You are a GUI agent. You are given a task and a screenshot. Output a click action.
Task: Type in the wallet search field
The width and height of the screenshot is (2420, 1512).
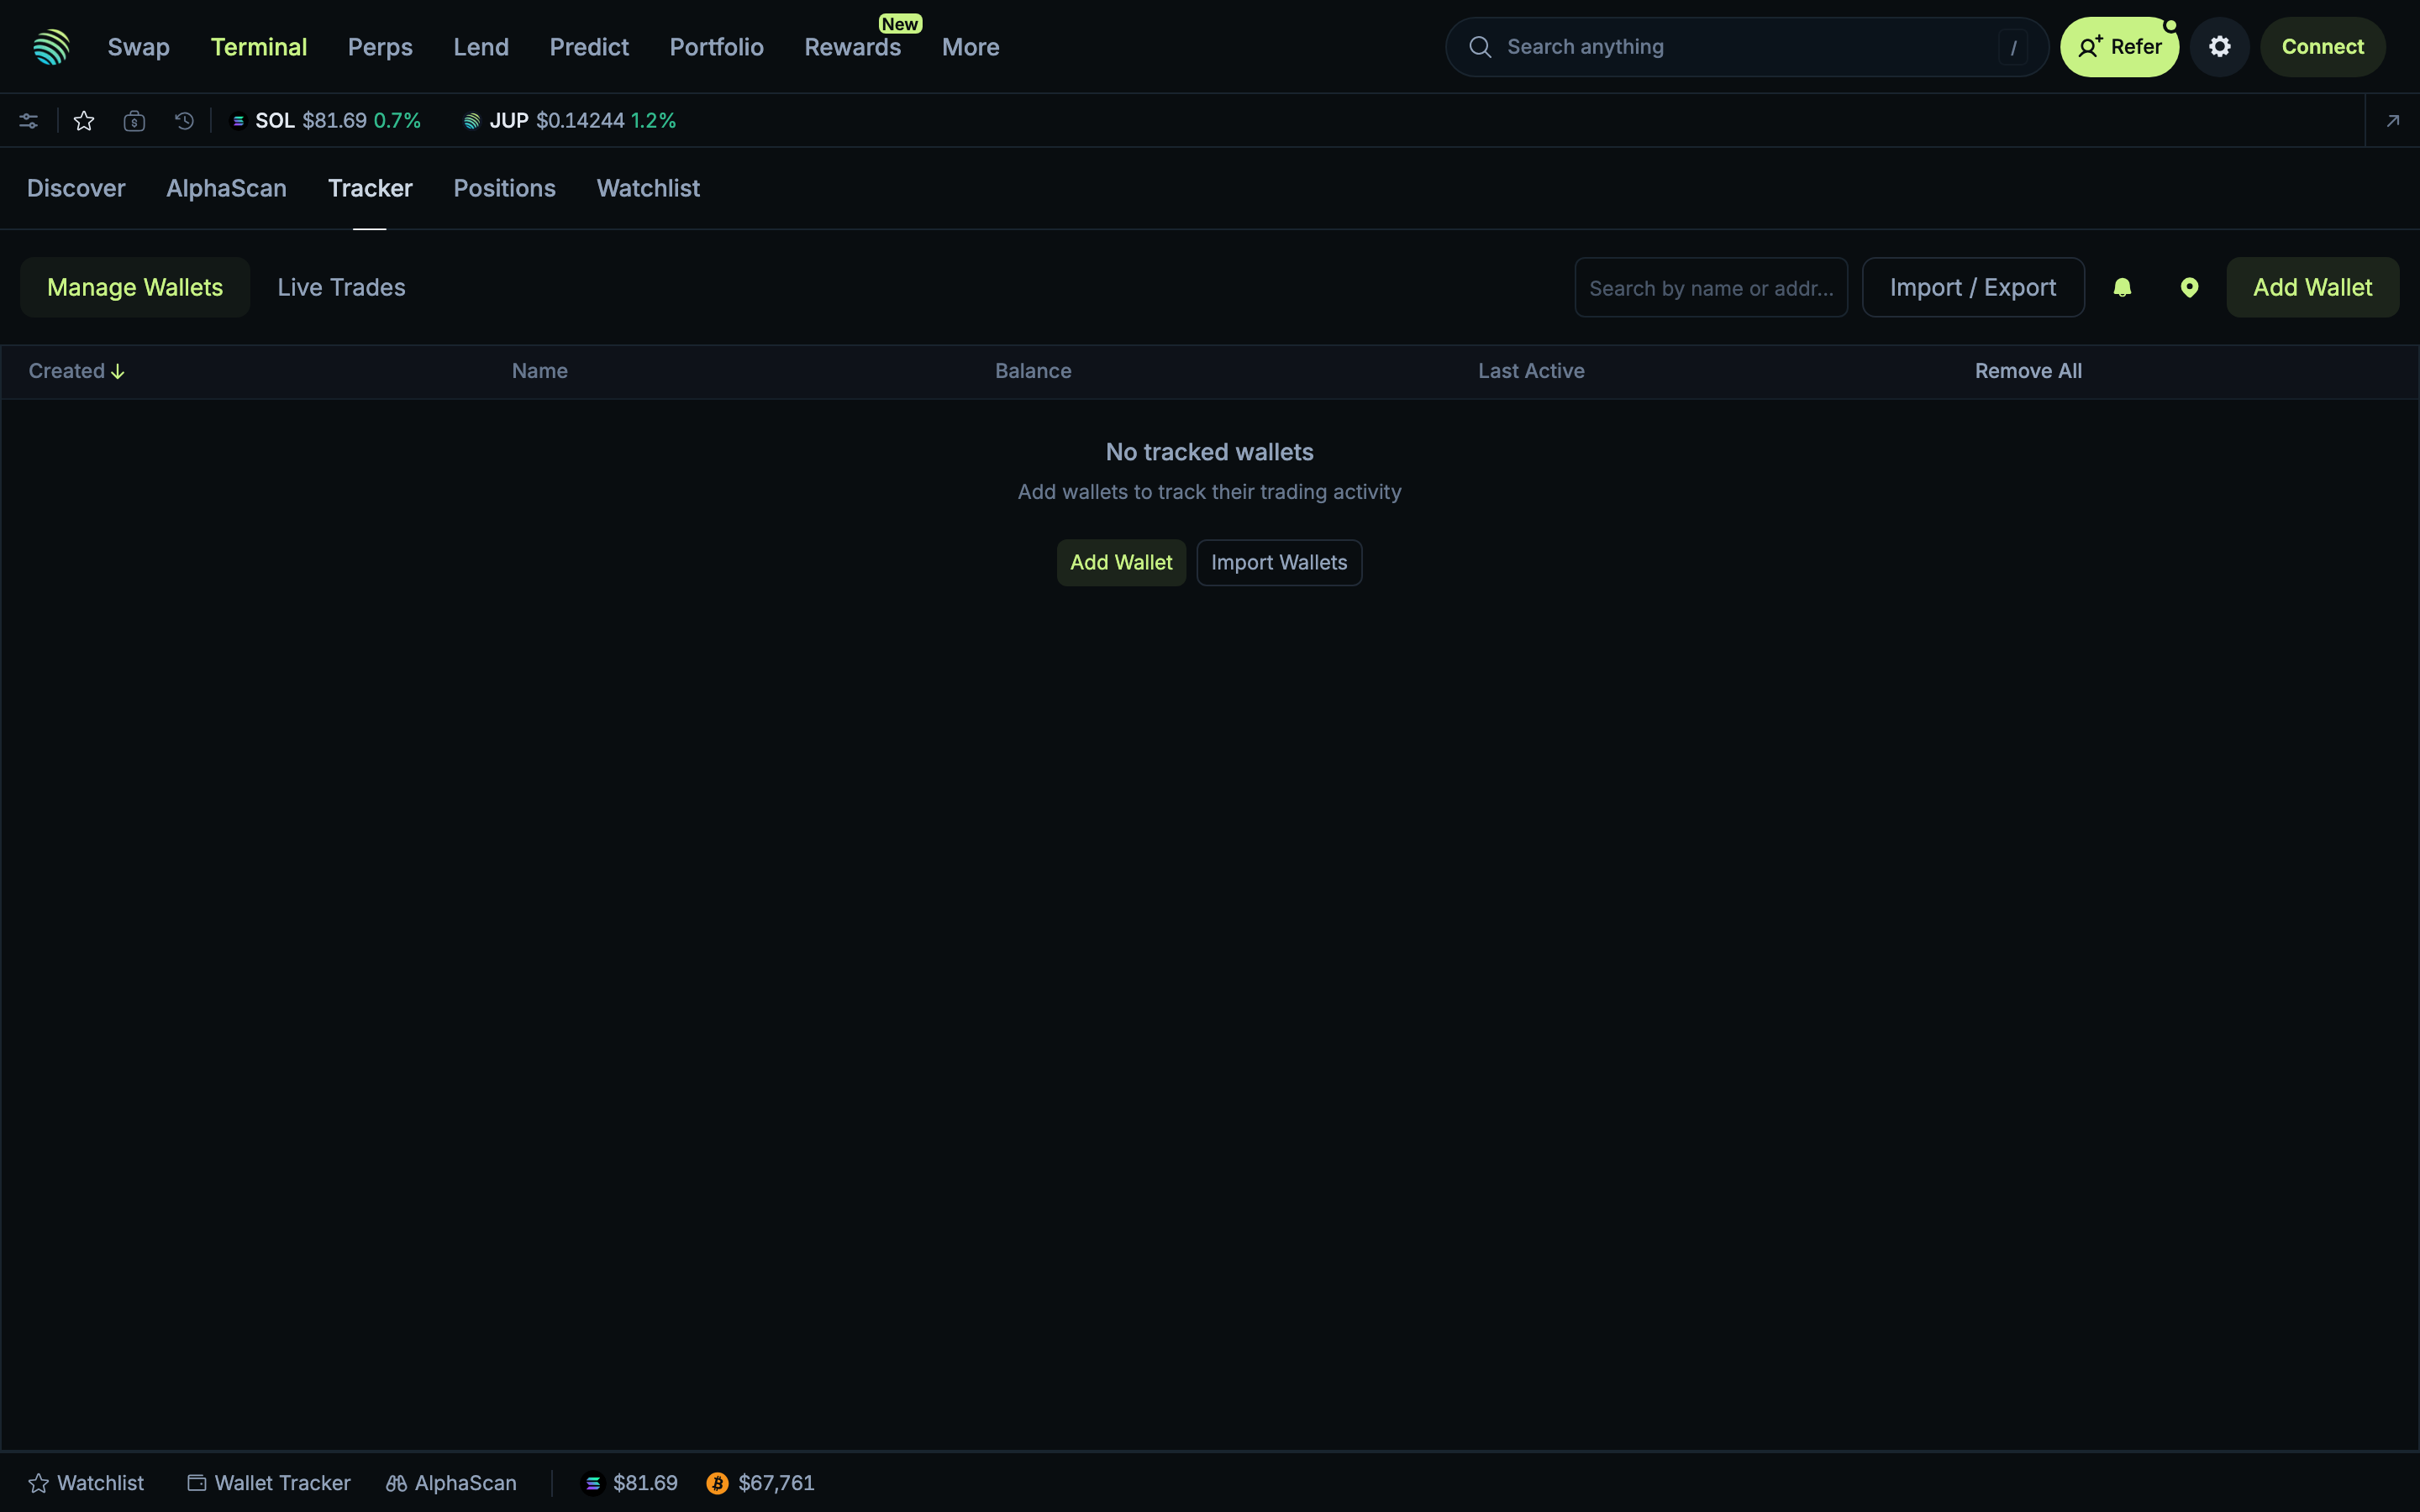[1710, 287]
